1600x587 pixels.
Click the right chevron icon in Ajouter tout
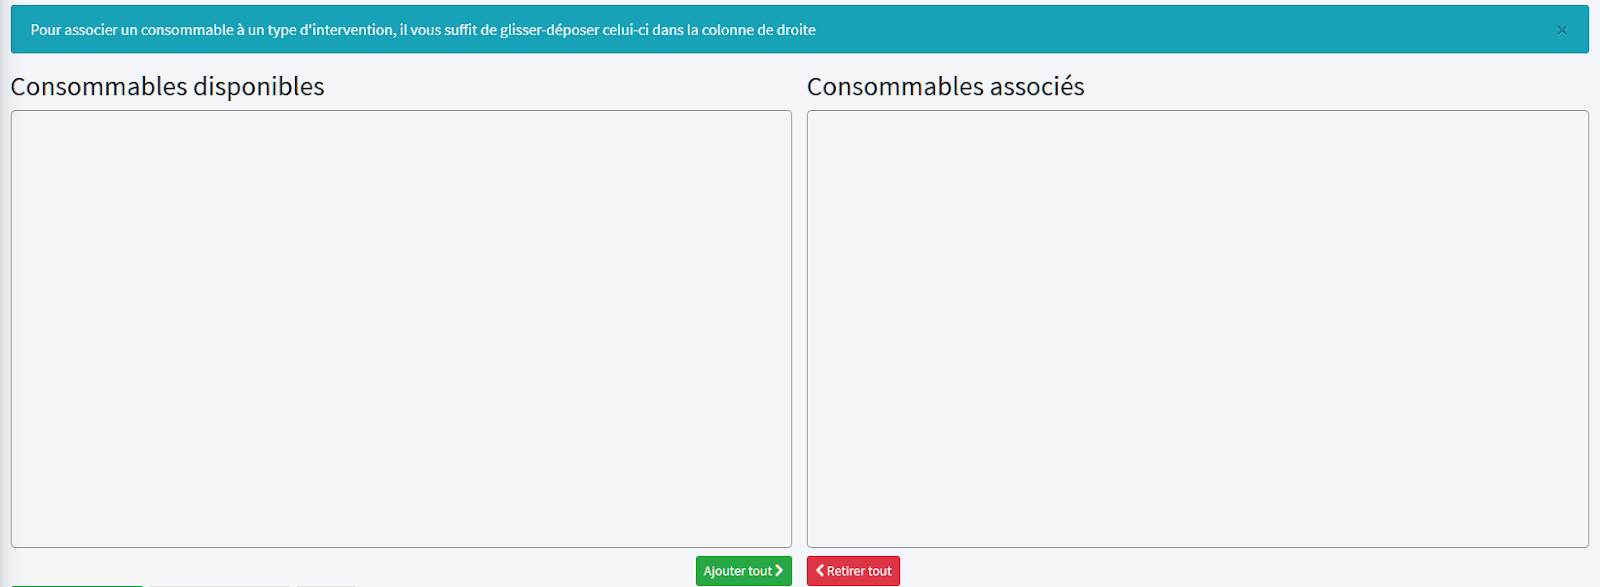pyautogui.click(x=779, y=570)
